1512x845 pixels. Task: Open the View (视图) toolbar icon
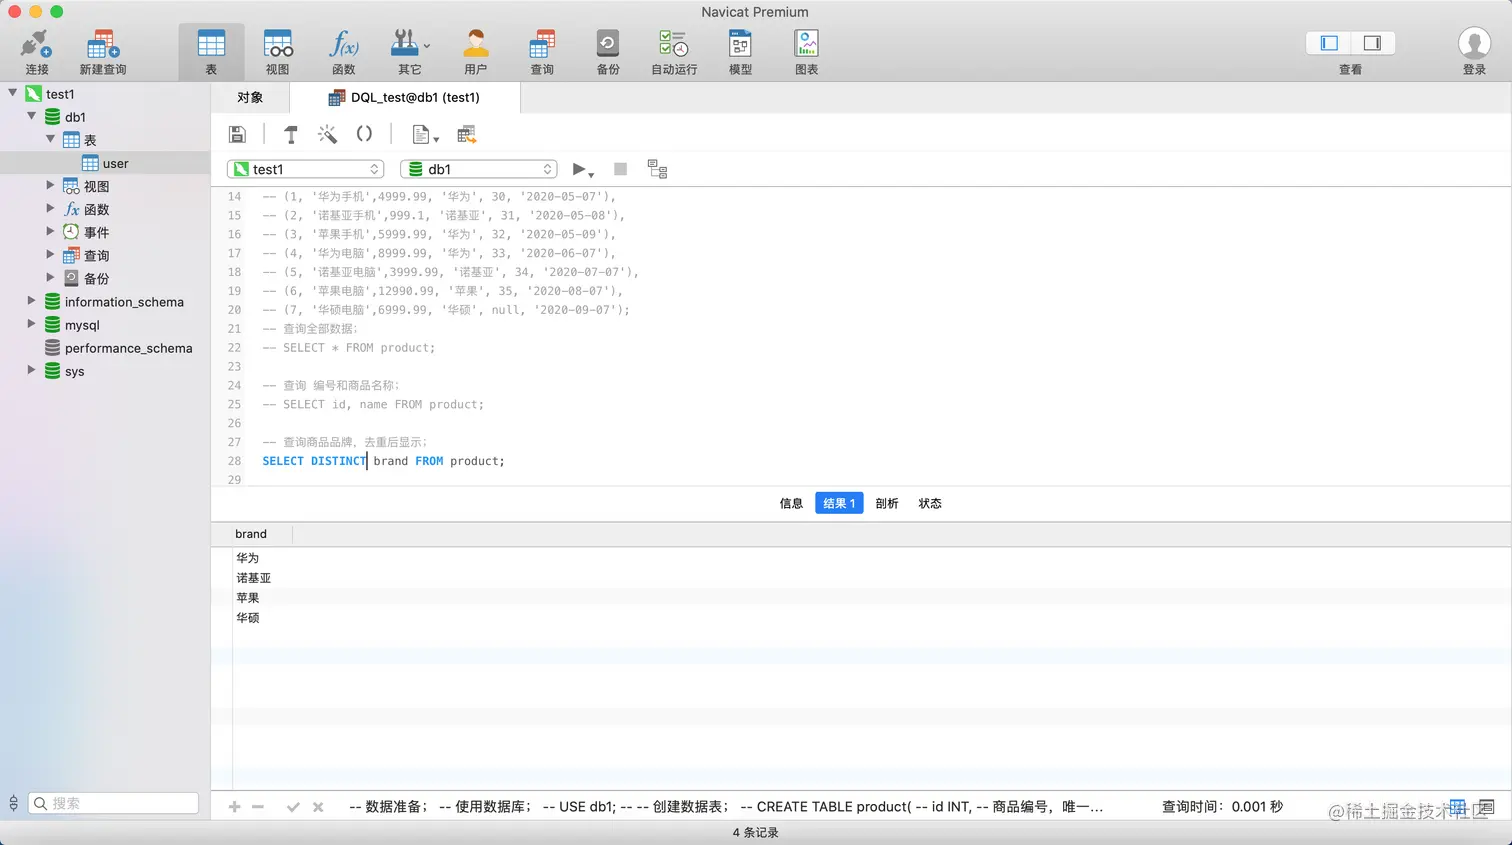pos(277,52)
